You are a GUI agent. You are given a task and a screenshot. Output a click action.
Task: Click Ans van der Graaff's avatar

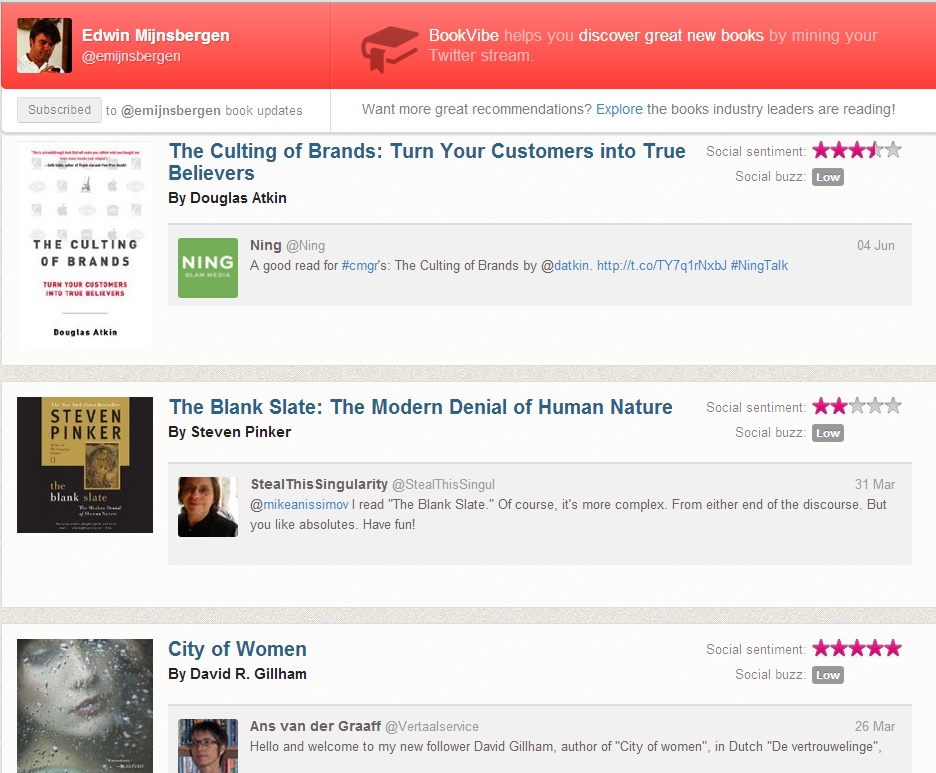[x=208, y=746]
